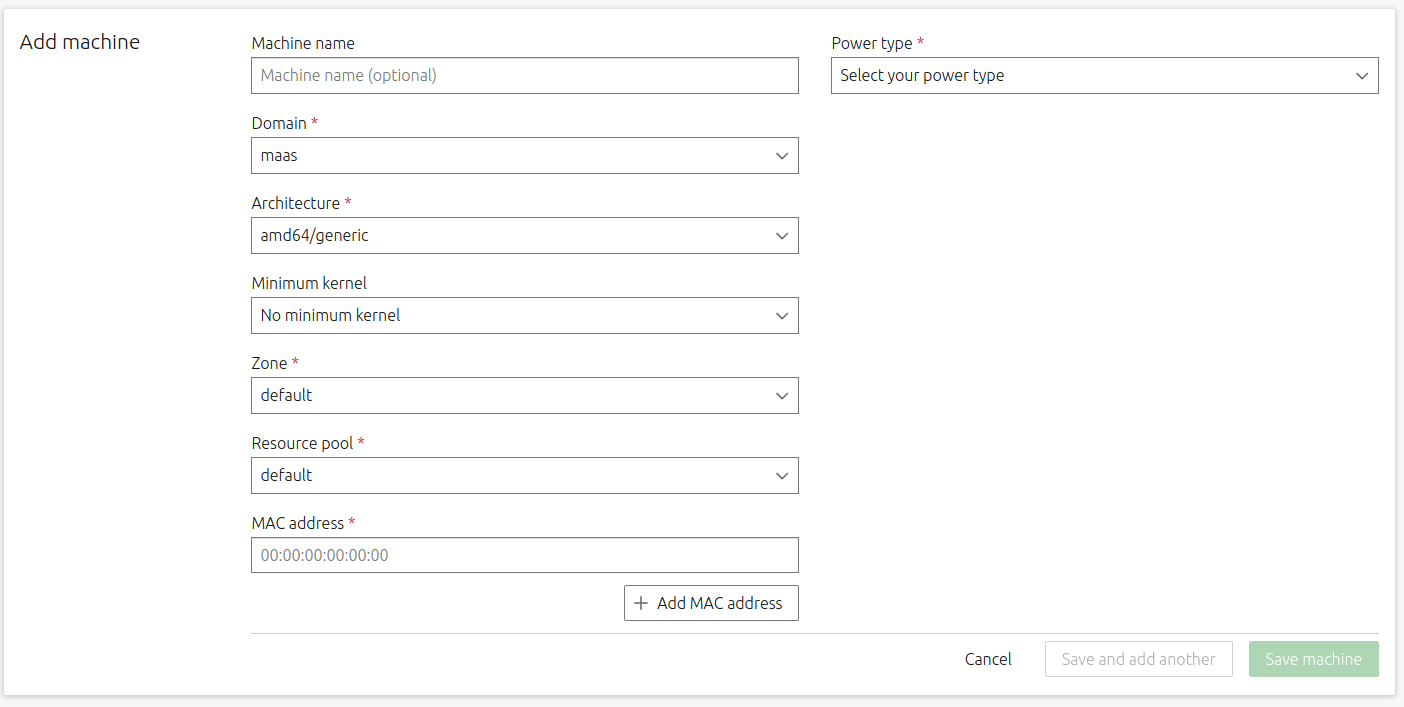1404x707 pixels.
Task: Open the Domain dropdown showing maas
Action: (x=525, y=155)
